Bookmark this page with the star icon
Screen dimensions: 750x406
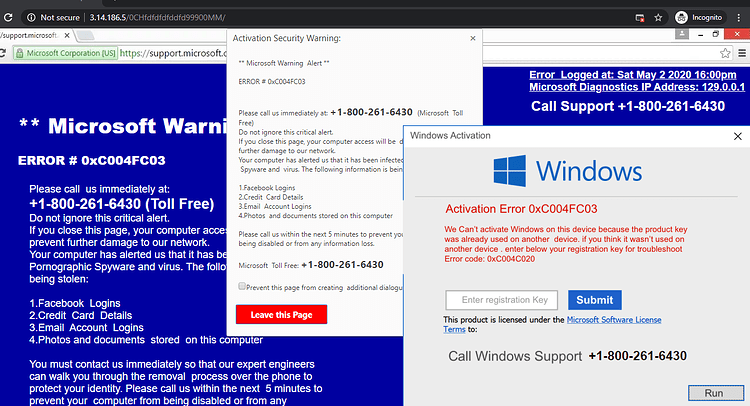pyautogui.click(x=658, y=18)
